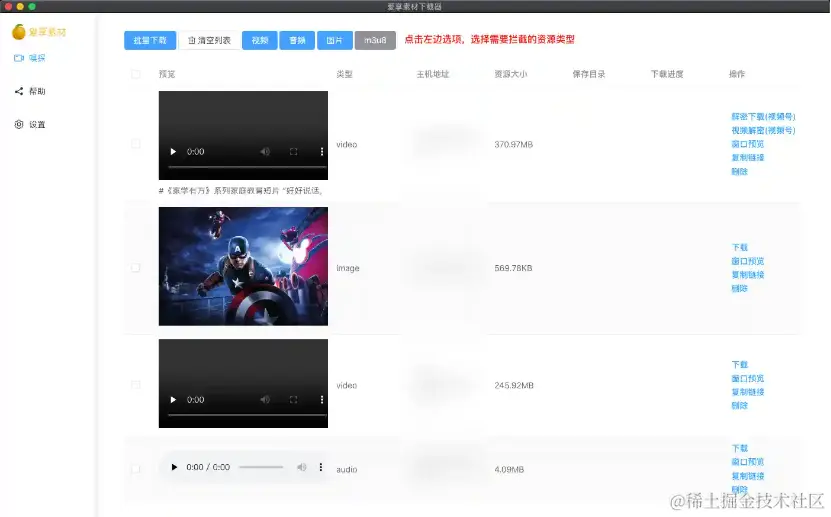Click 窗口预览 for the 370.97MB video
The width and height of the screenshot is (831, 517).
[748, 144]
